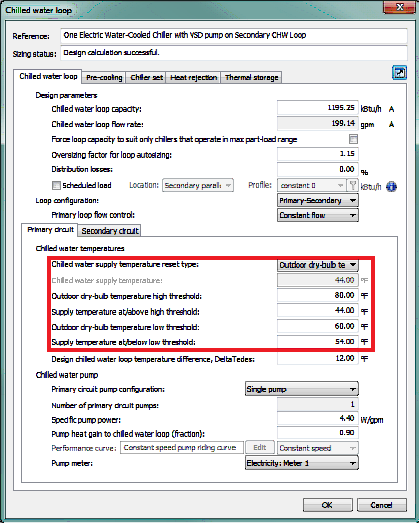
Task: Expand the Primary loop flow control dropdown
Action: [318, 215]
